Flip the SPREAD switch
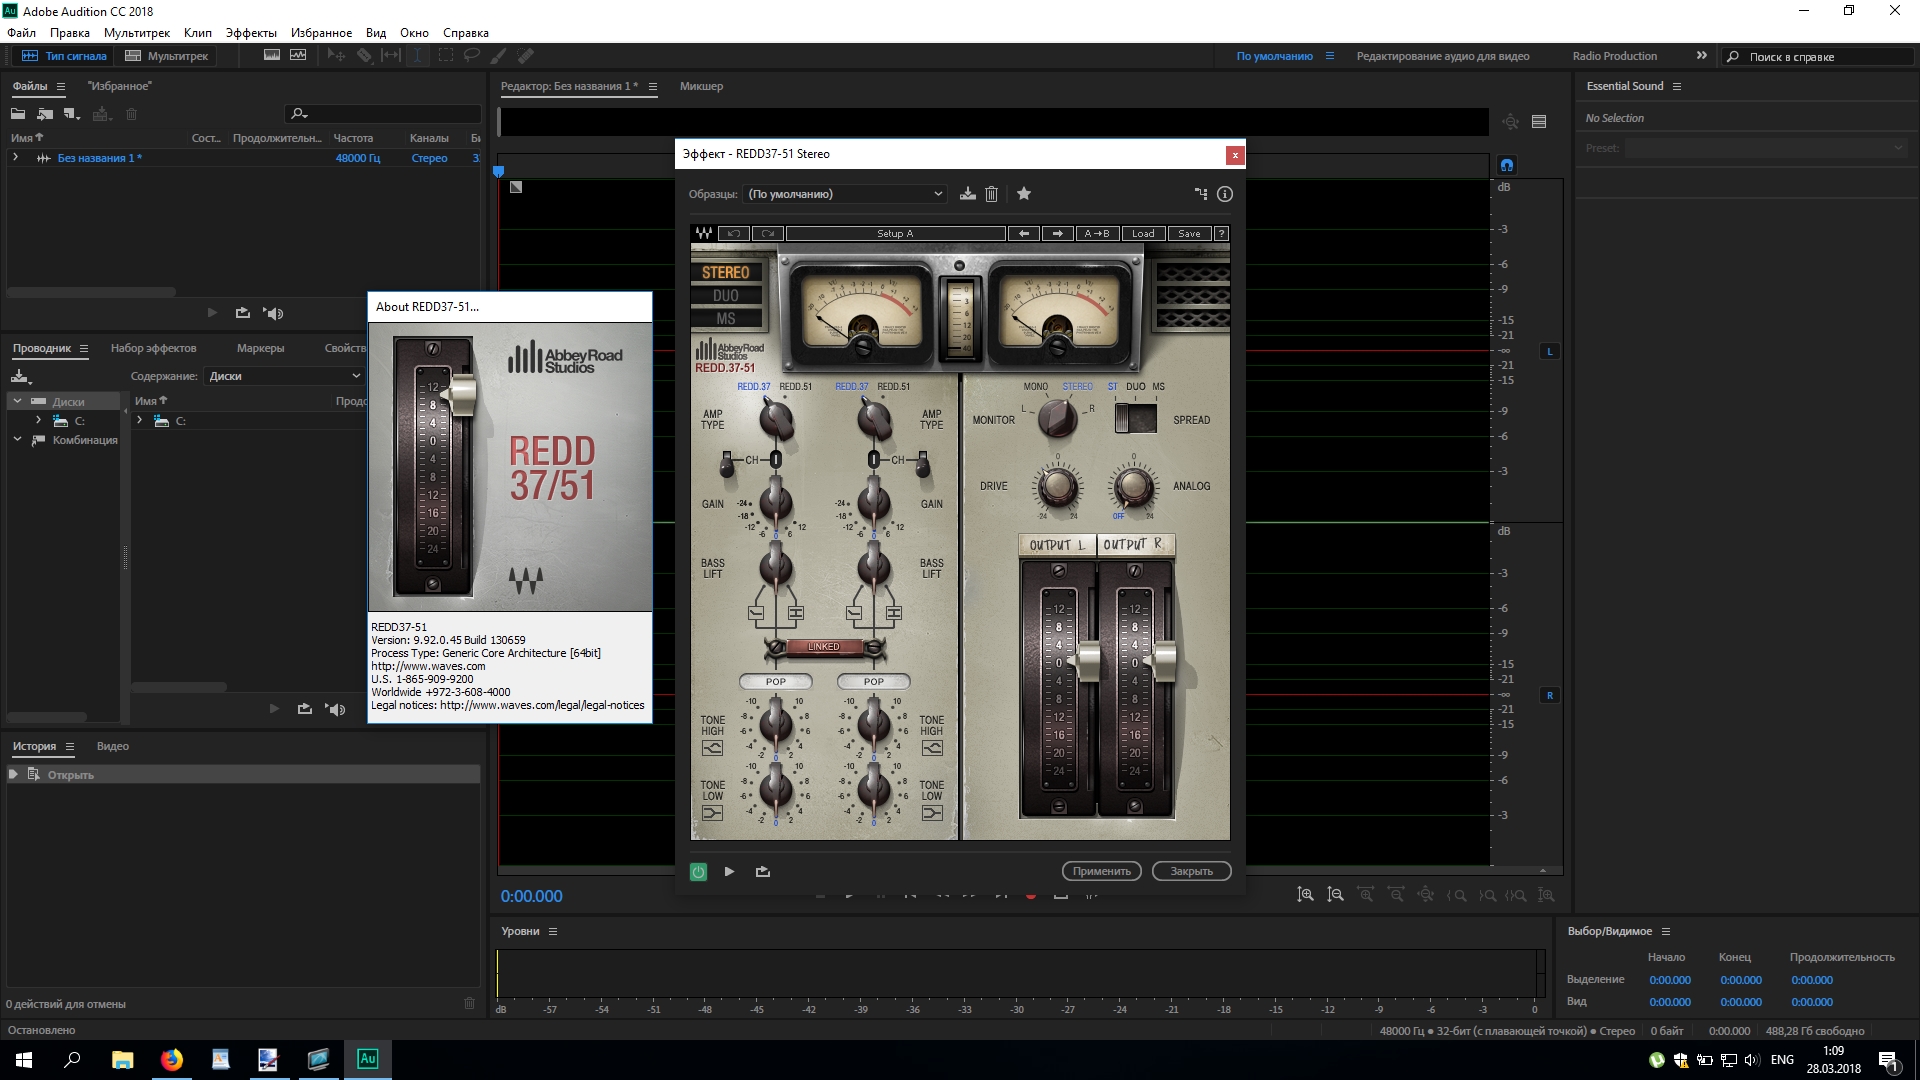This screenshot has width=1920, height=1080. [1135, 418]
